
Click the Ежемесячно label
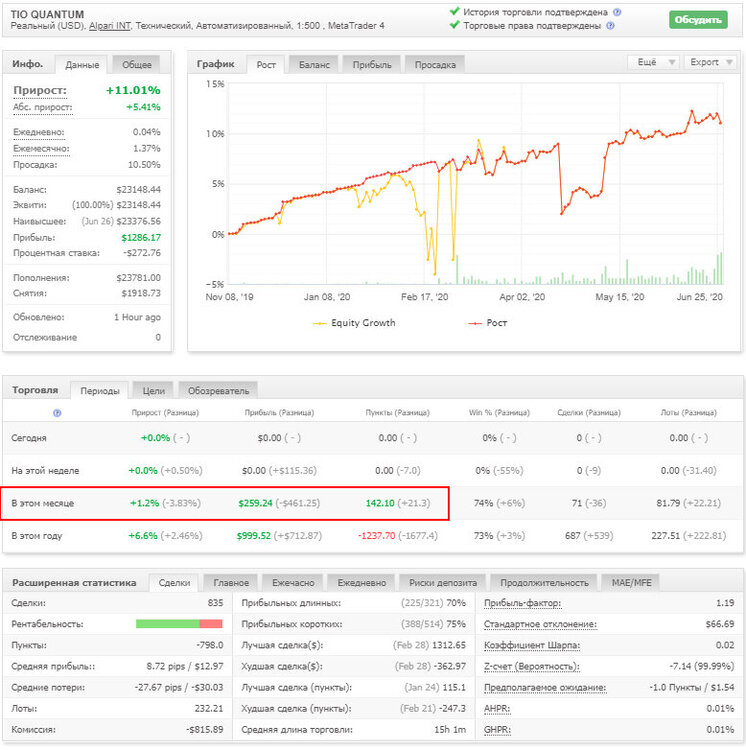tap(41, 149)
